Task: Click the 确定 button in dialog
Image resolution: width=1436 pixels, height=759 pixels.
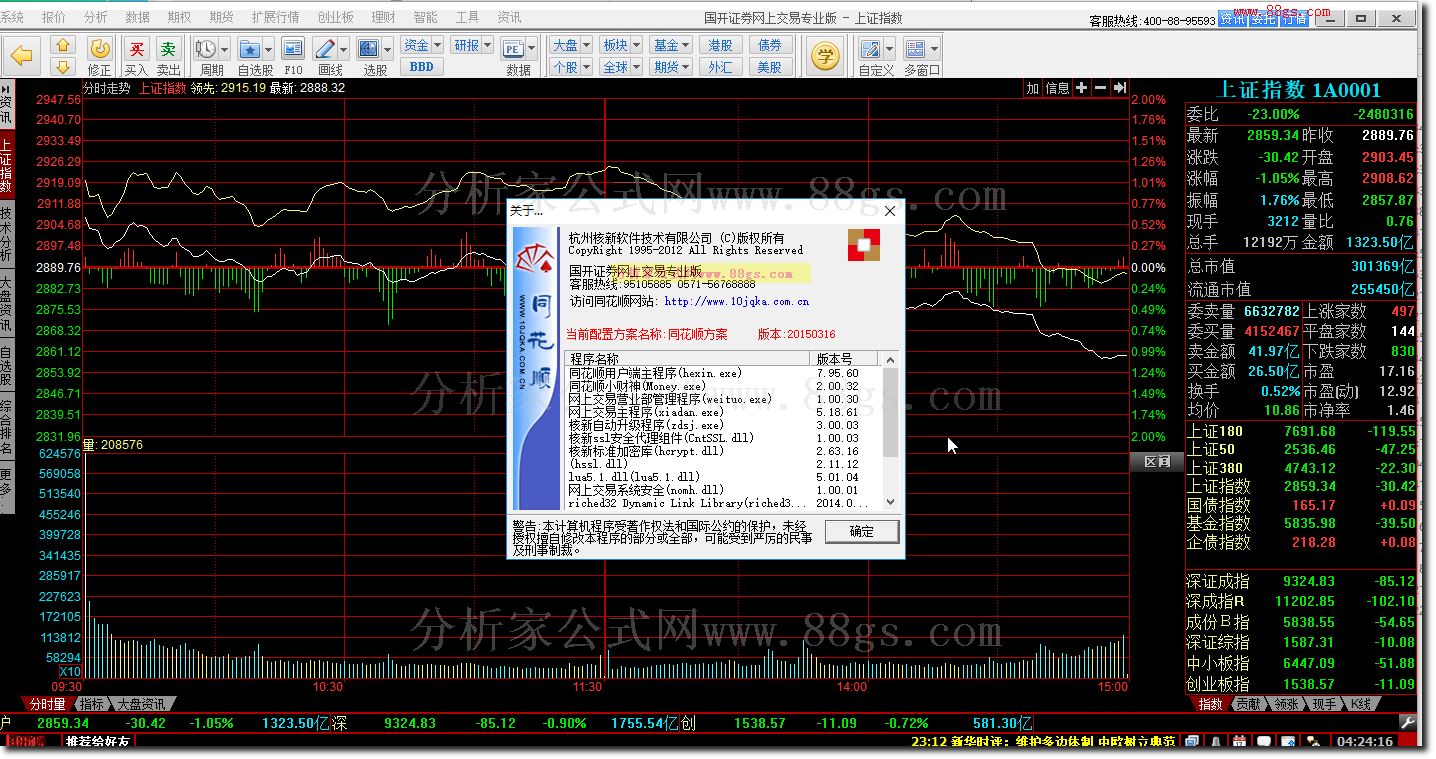Action: (861, 532)
